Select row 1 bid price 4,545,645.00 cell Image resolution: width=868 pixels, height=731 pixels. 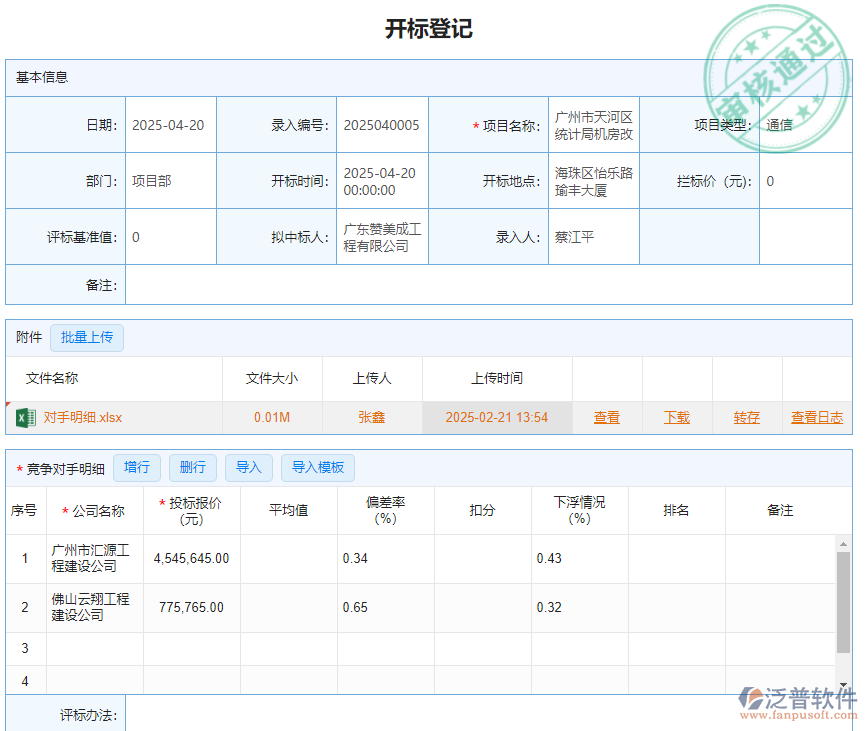pyautogui.click(x=191, y=558)
